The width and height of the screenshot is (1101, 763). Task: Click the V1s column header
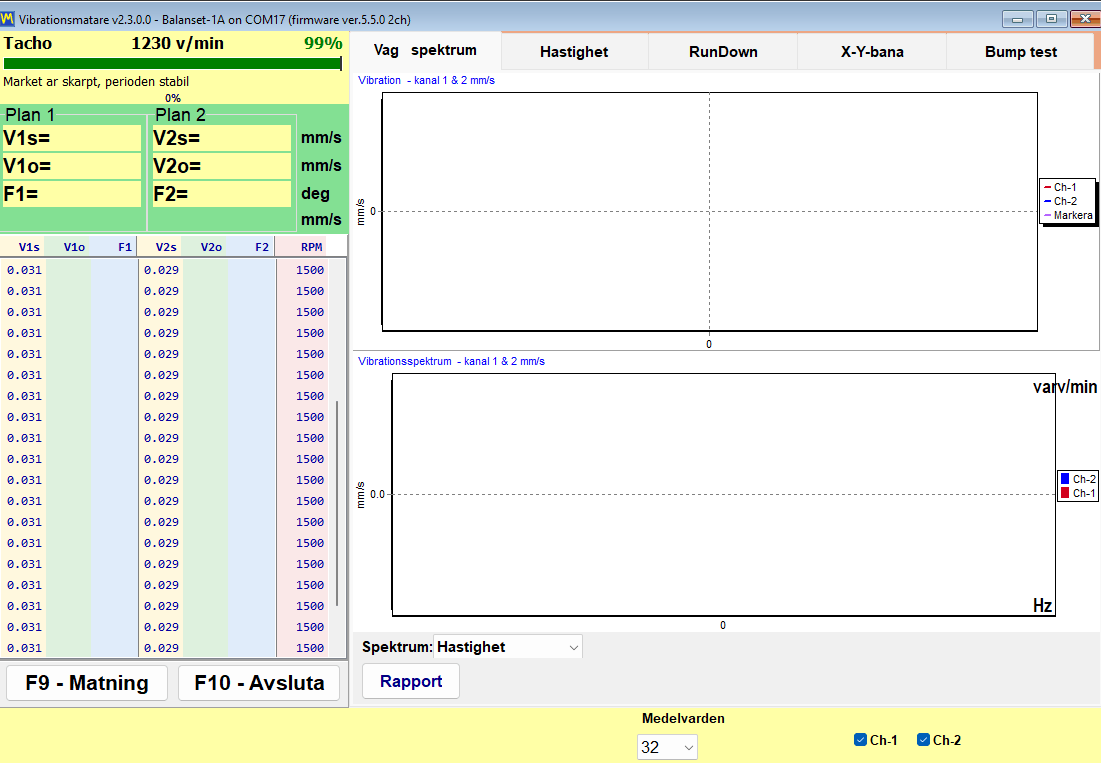tap(22, 247)
